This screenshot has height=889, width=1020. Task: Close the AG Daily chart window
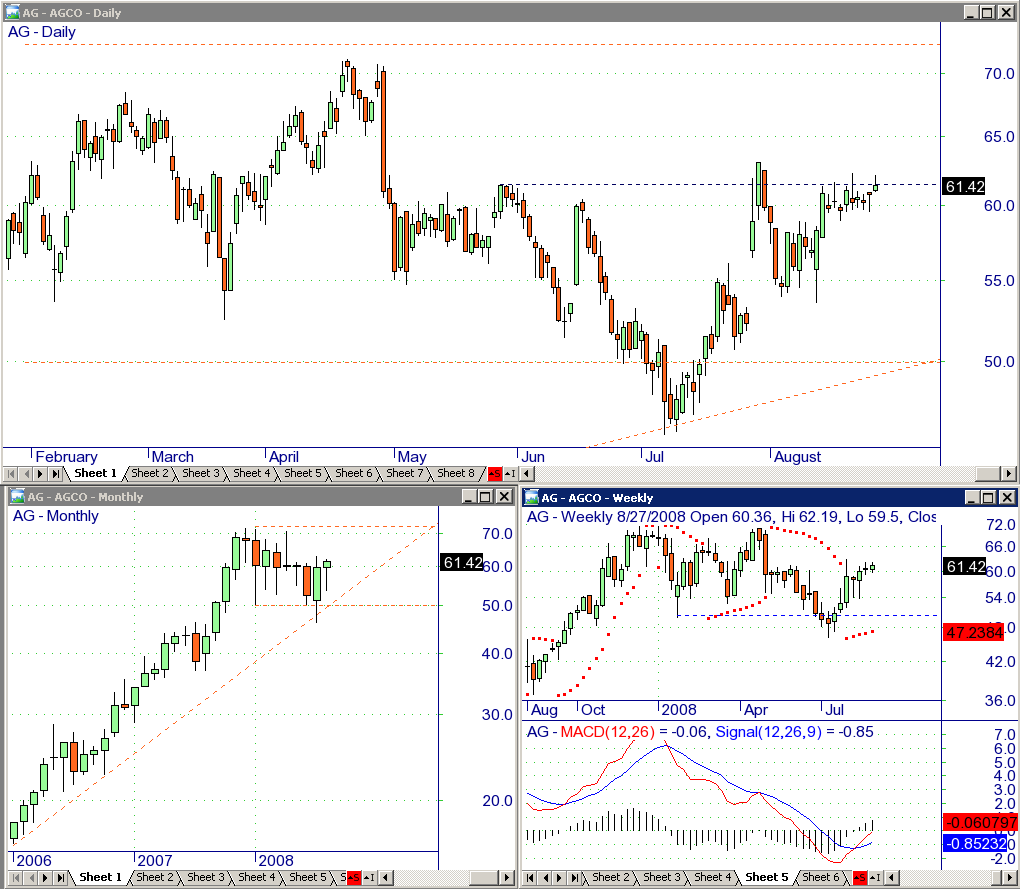[x=1005, y=12]
